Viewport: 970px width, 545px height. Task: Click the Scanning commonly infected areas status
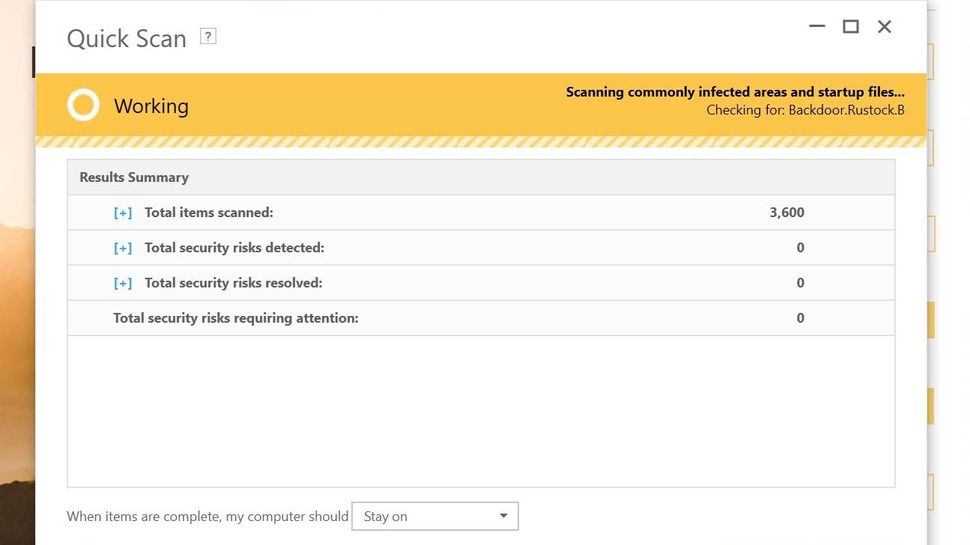tap(735, 92)
